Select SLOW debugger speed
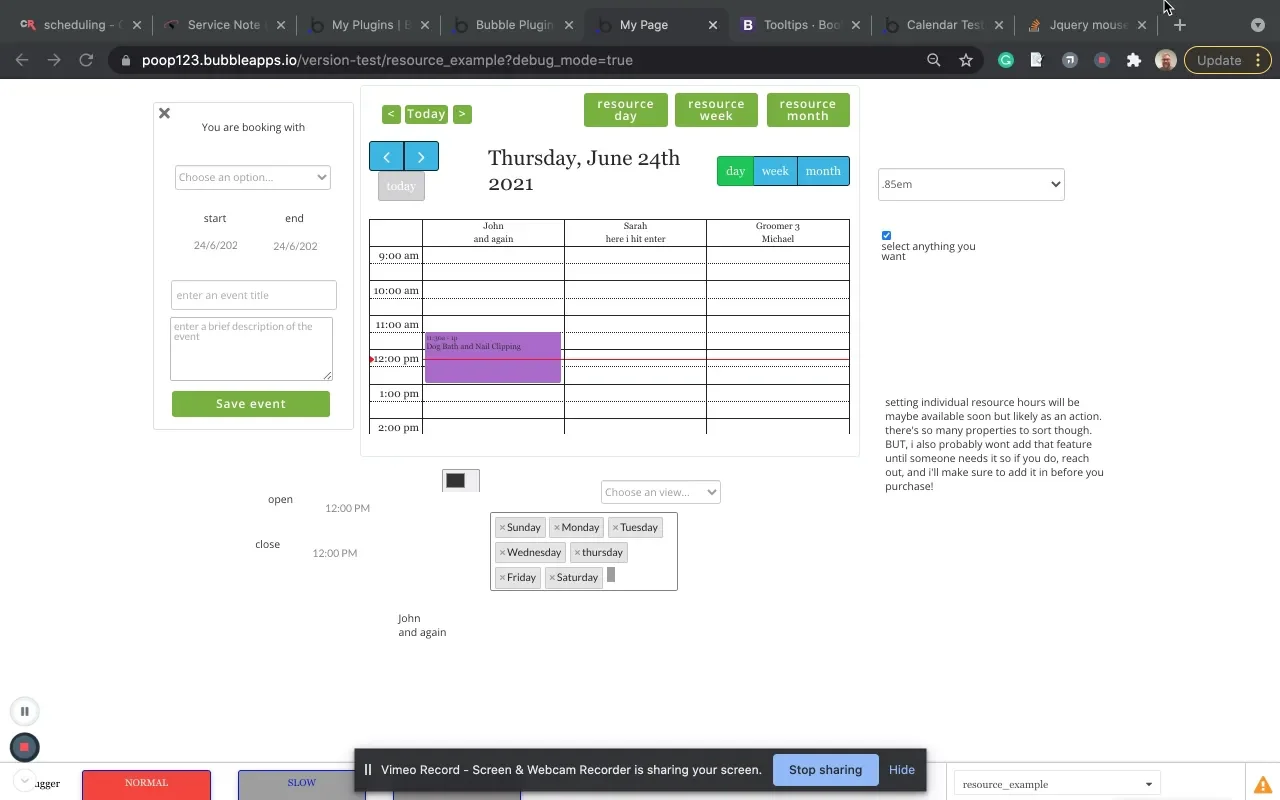This screenshot has width=1280, height=800. point(302,784)
